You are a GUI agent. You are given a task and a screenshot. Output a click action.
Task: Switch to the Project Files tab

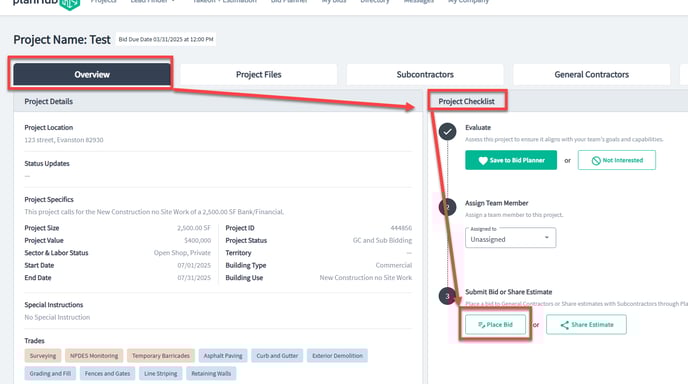click(x=258, y=75)
